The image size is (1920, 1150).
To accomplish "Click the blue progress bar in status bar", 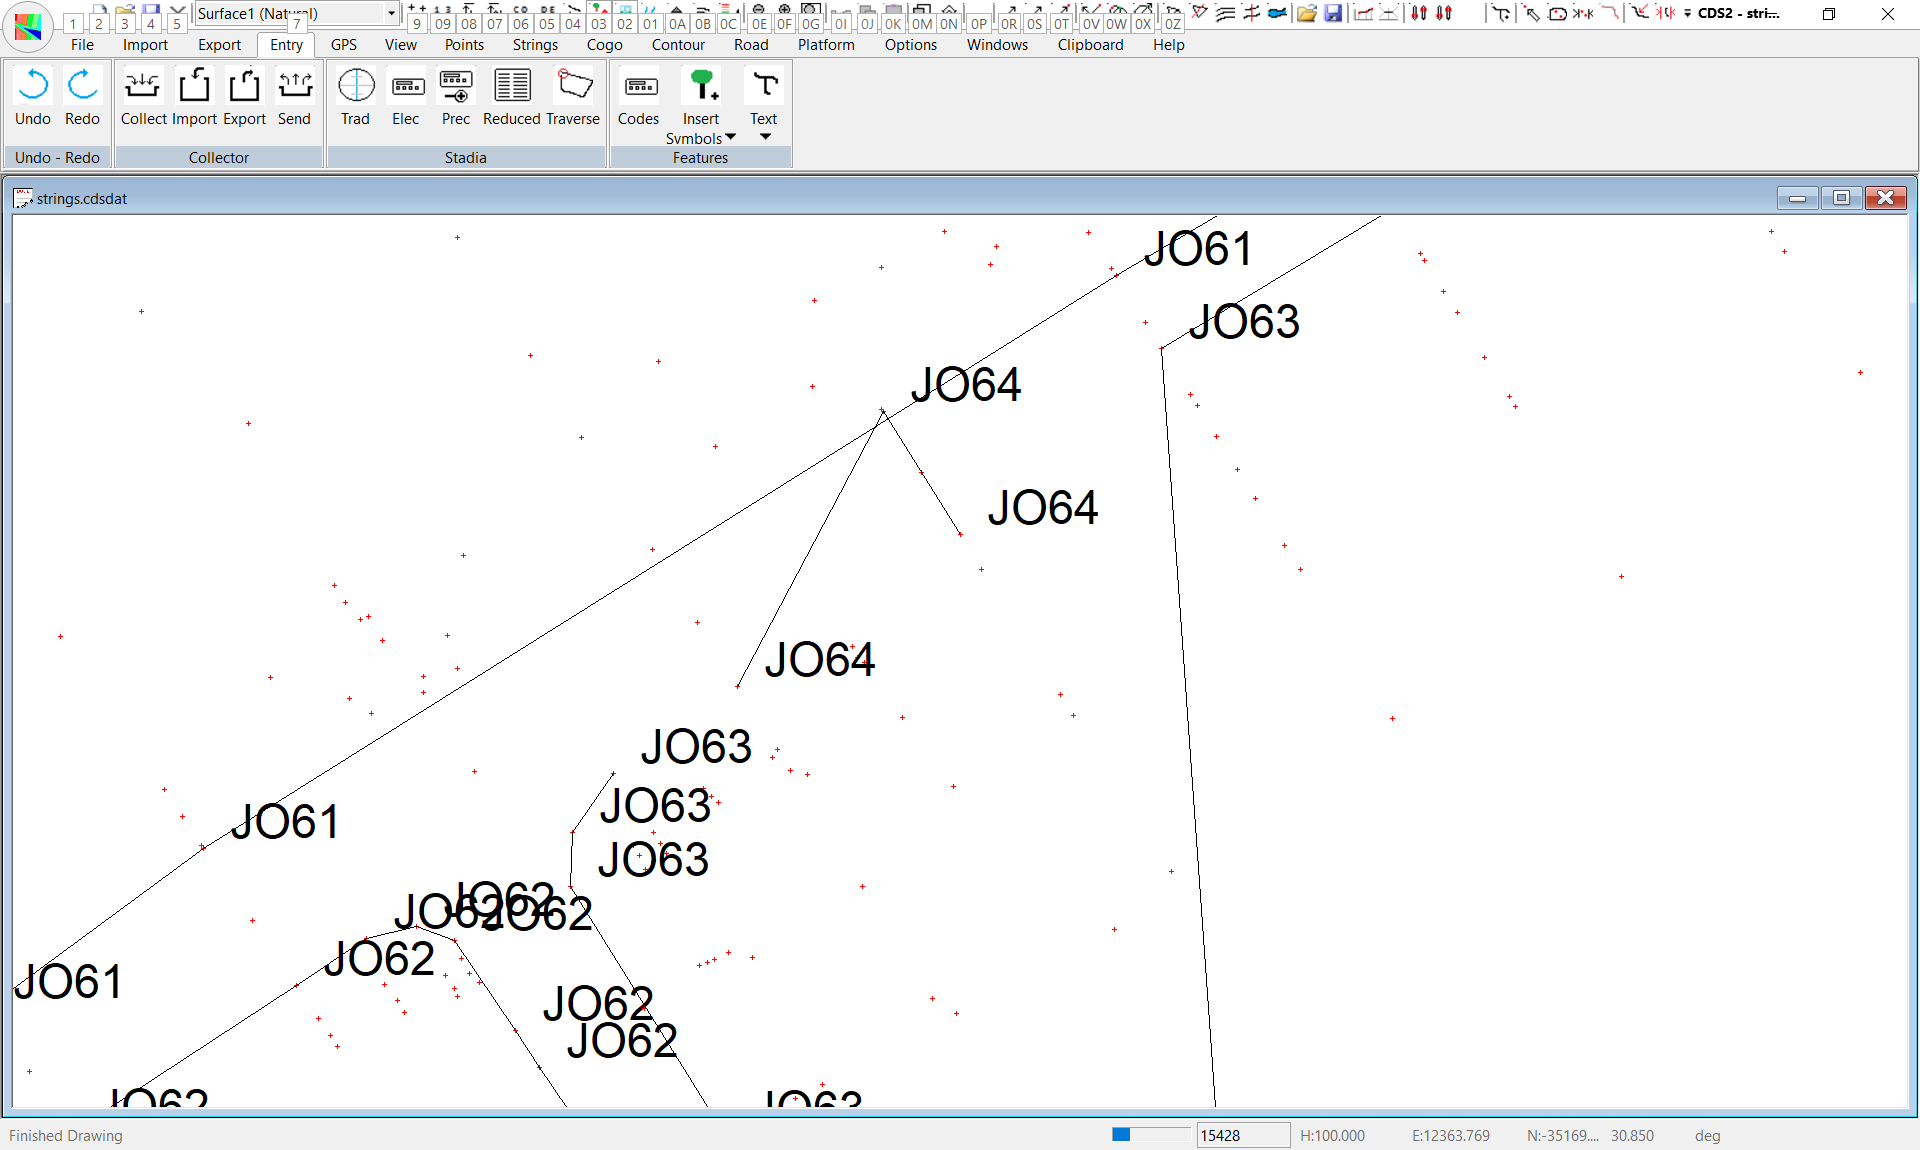I will 1150,1134.
